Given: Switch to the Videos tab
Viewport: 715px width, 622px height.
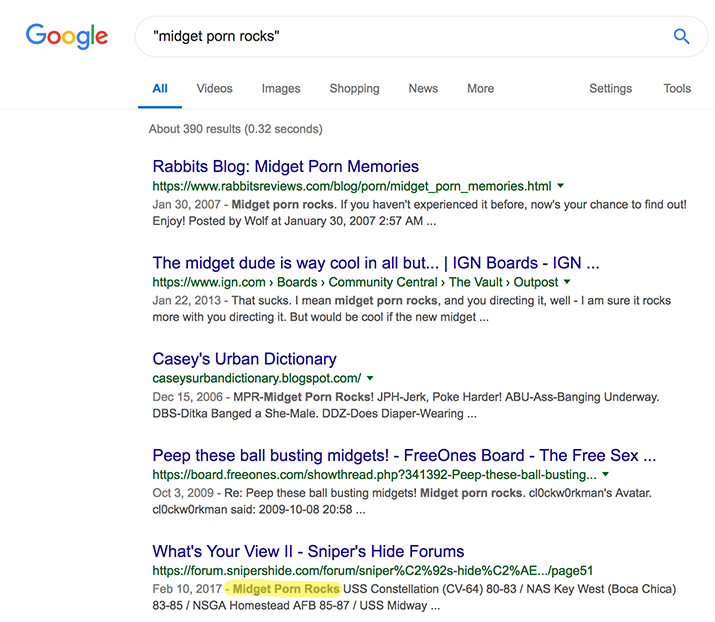Looking at the screenshot, I should coord(214,88).
